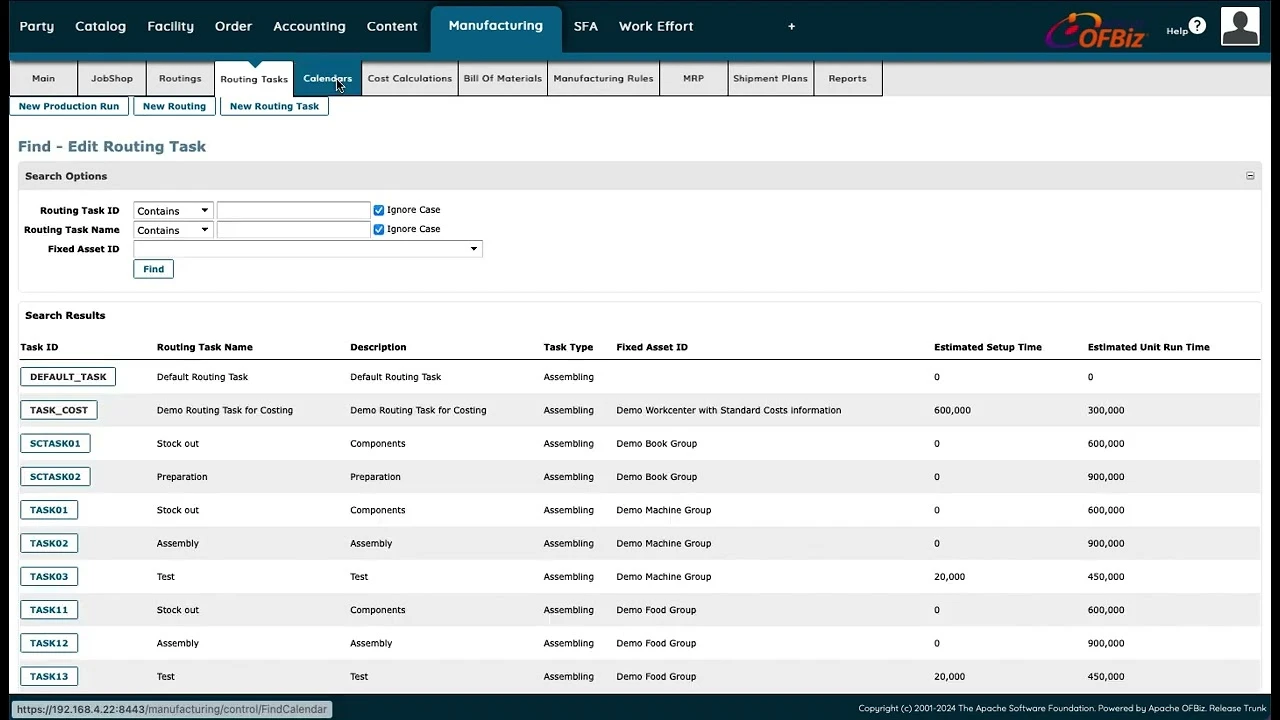Collapse the Search Options panel
Screen dimensions: 1280x720
point(1250,176)
